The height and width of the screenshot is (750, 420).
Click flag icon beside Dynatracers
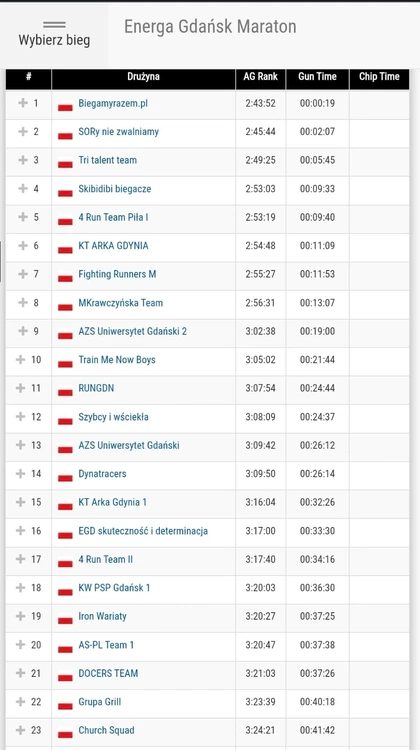click(65, 475)
